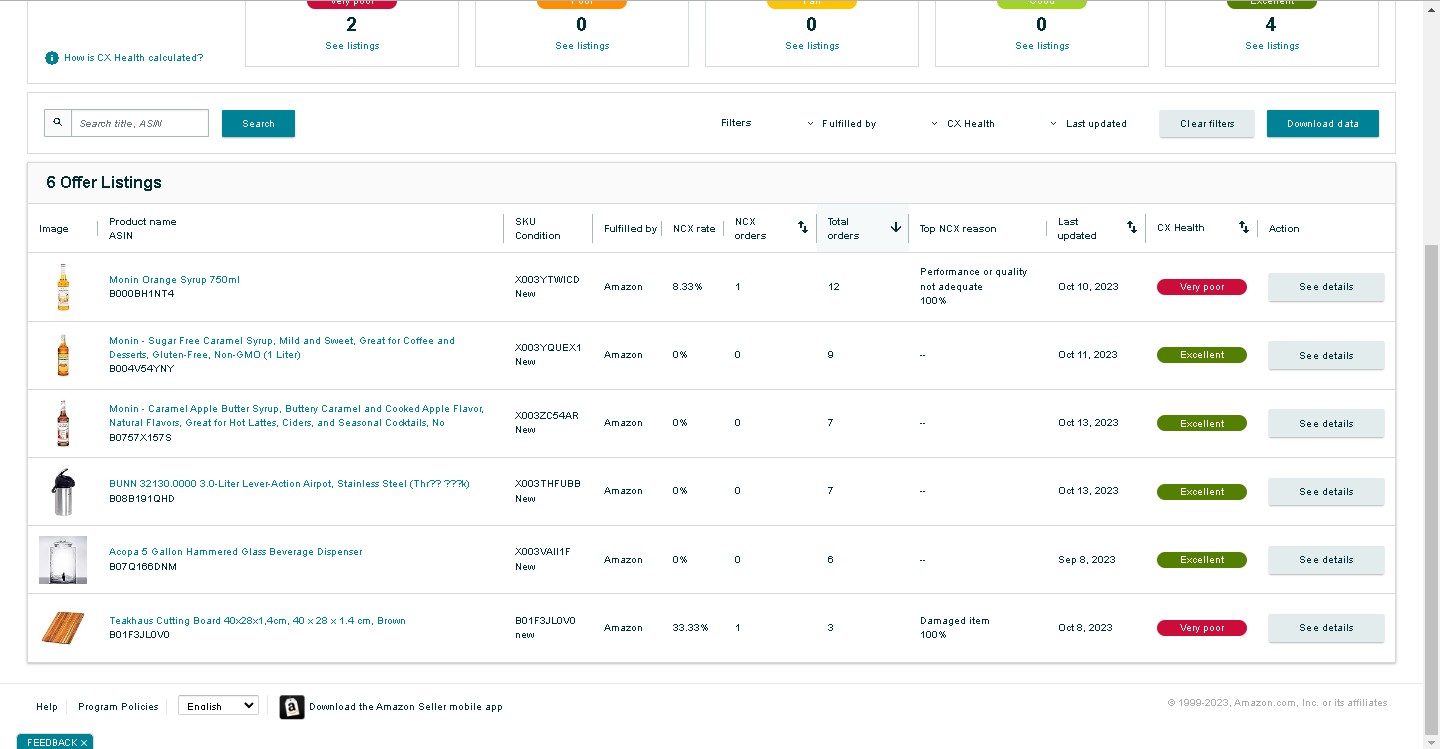Click the 33.33% NCX rate value
This screenshot has width=1440, height=749.
tap(690, 628)
